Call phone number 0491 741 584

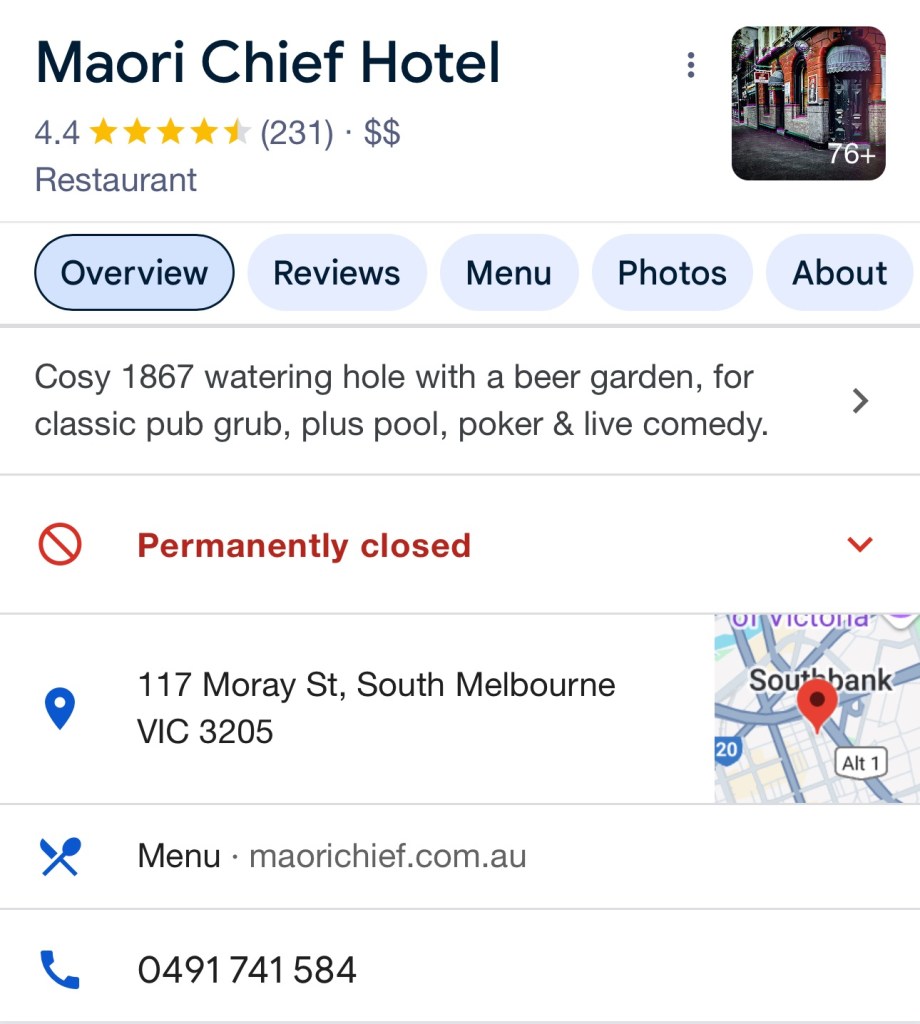(247, 970)
